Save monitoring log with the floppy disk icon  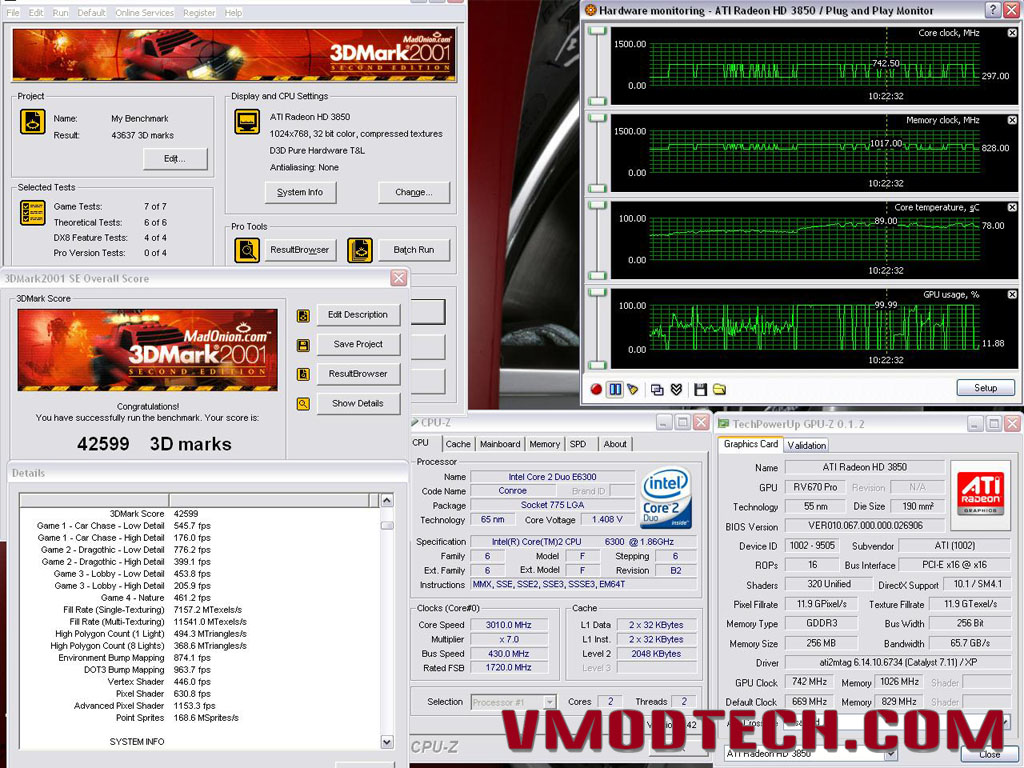click(x=700, y=390)
